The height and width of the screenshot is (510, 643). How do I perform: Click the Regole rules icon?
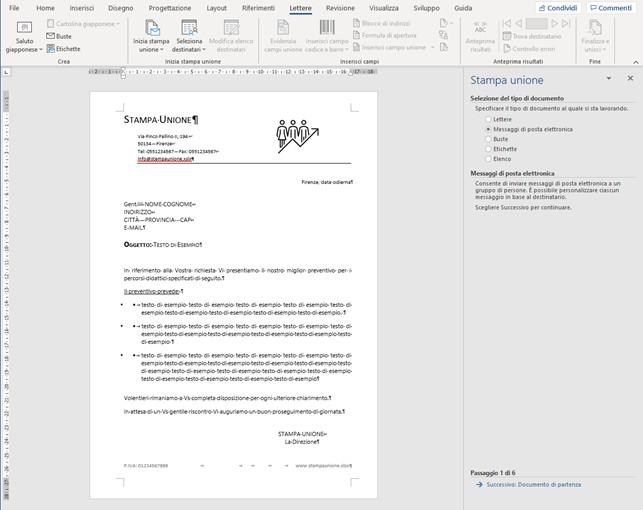443,23
